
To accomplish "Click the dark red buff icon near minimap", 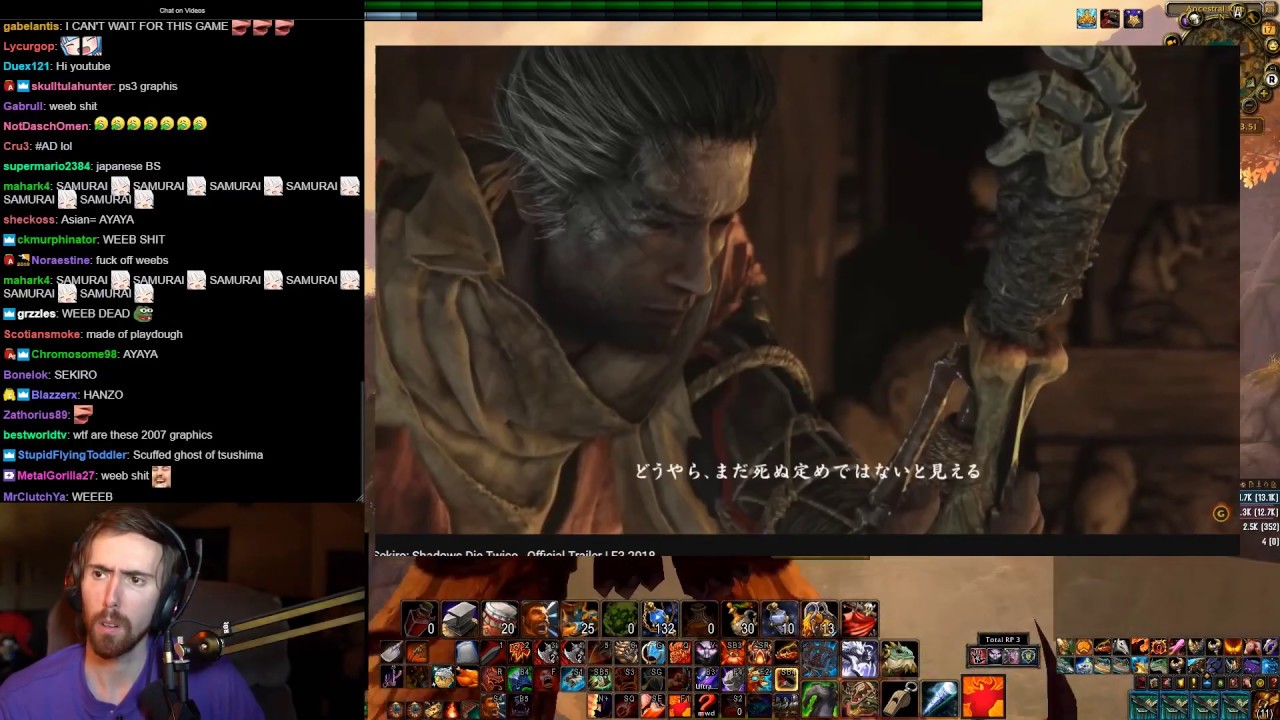I will [x=1110, y=19].
